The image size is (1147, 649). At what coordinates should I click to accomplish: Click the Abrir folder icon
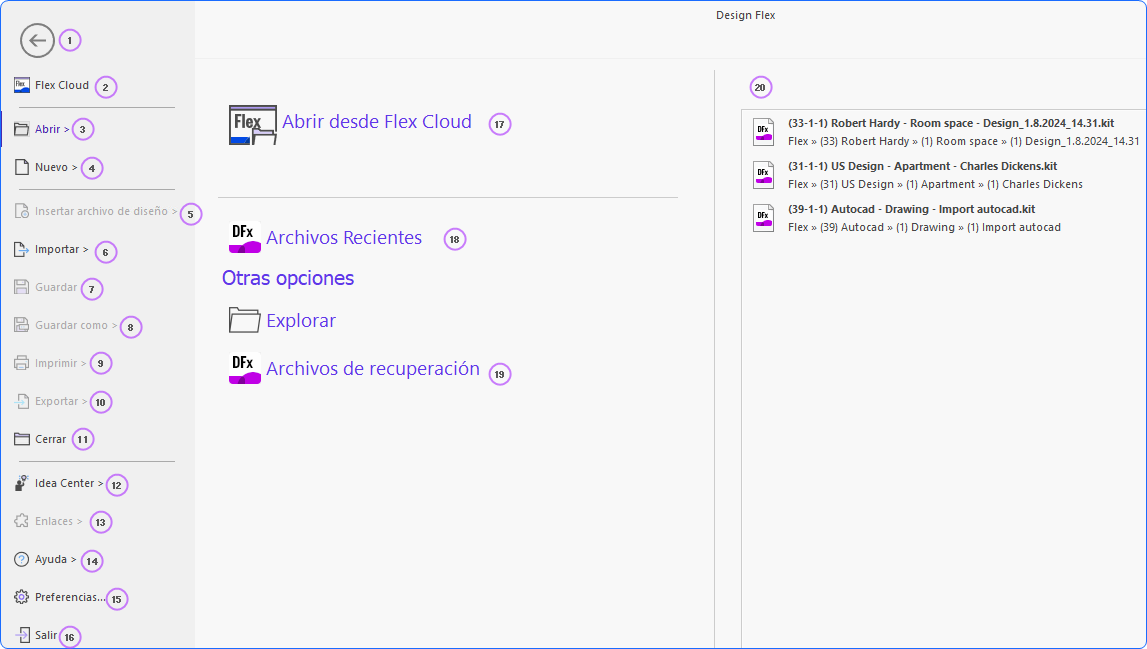pyautogui.click(x=22, y=129)
